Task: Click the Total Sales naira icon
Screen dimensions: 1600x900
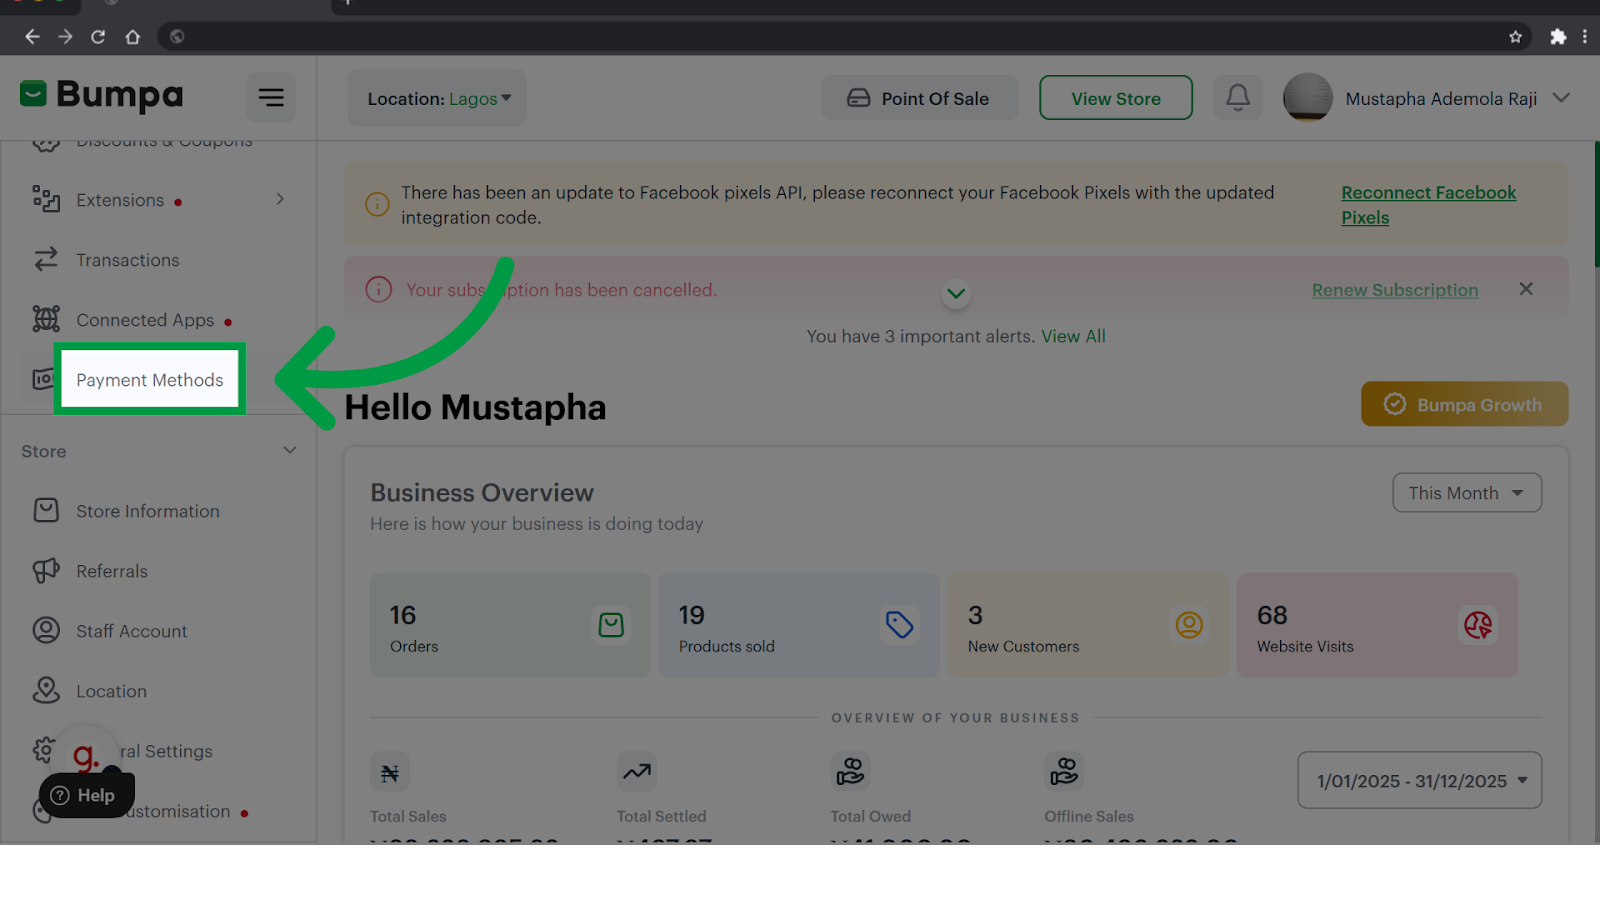Action: click(x=390, y=772)
